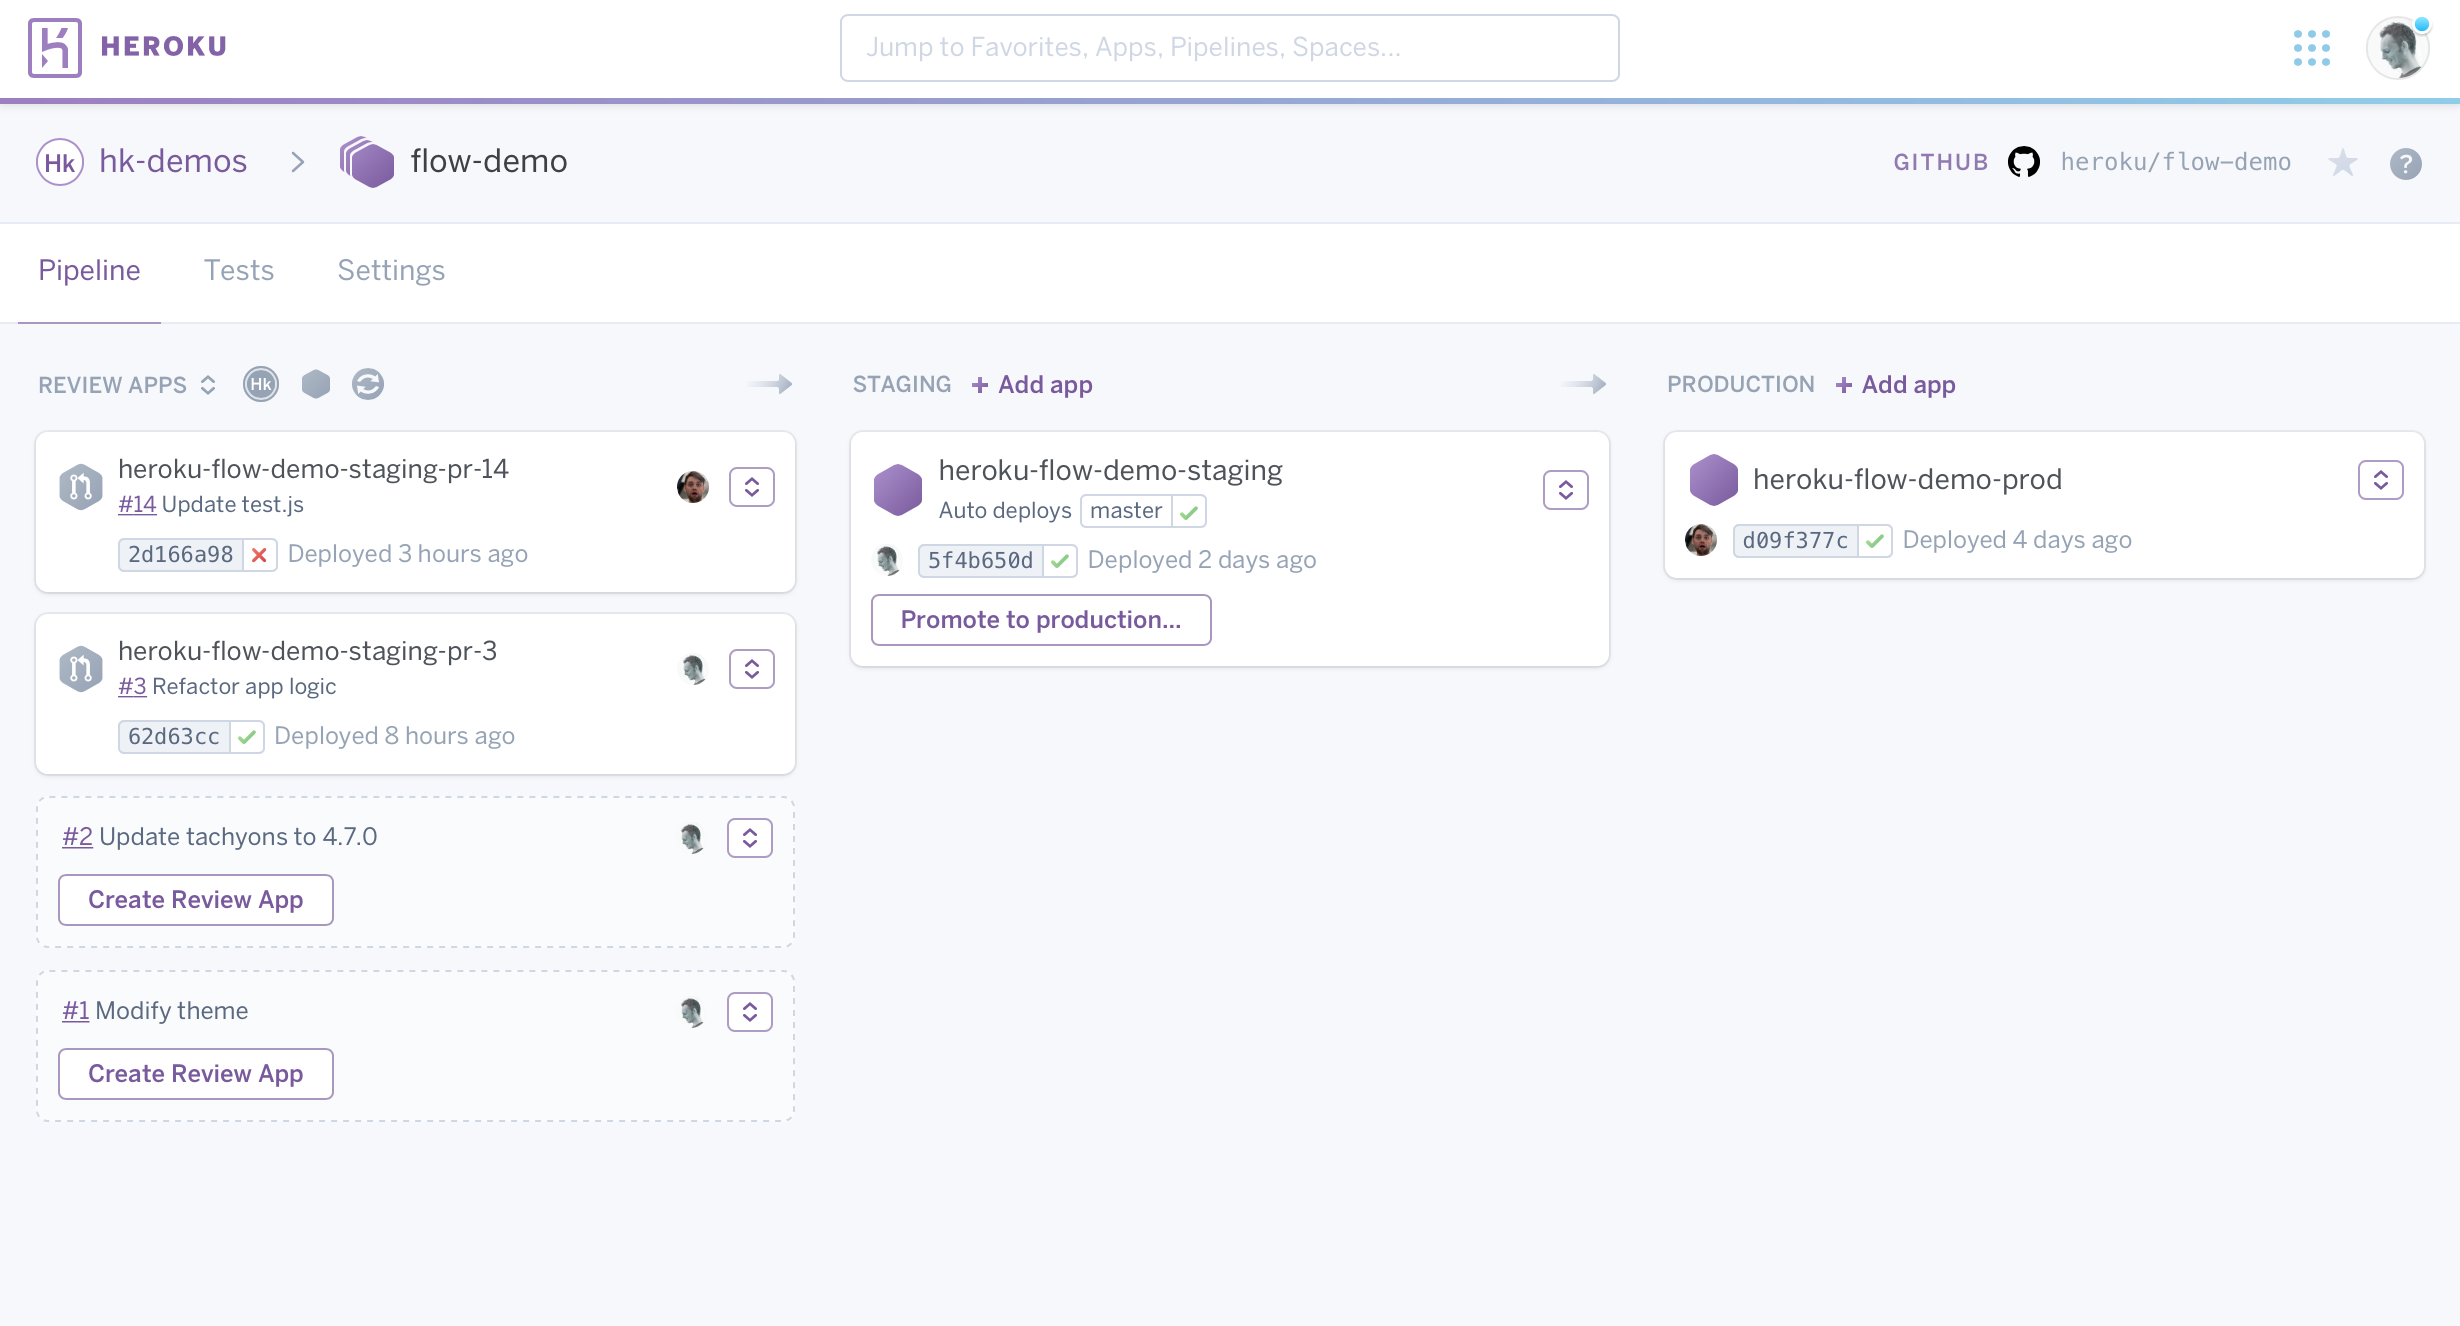Expand the heroku-flow-demo-staging-pr-14 app options
Screen dimensions: 2460x1326
[753, 487]
